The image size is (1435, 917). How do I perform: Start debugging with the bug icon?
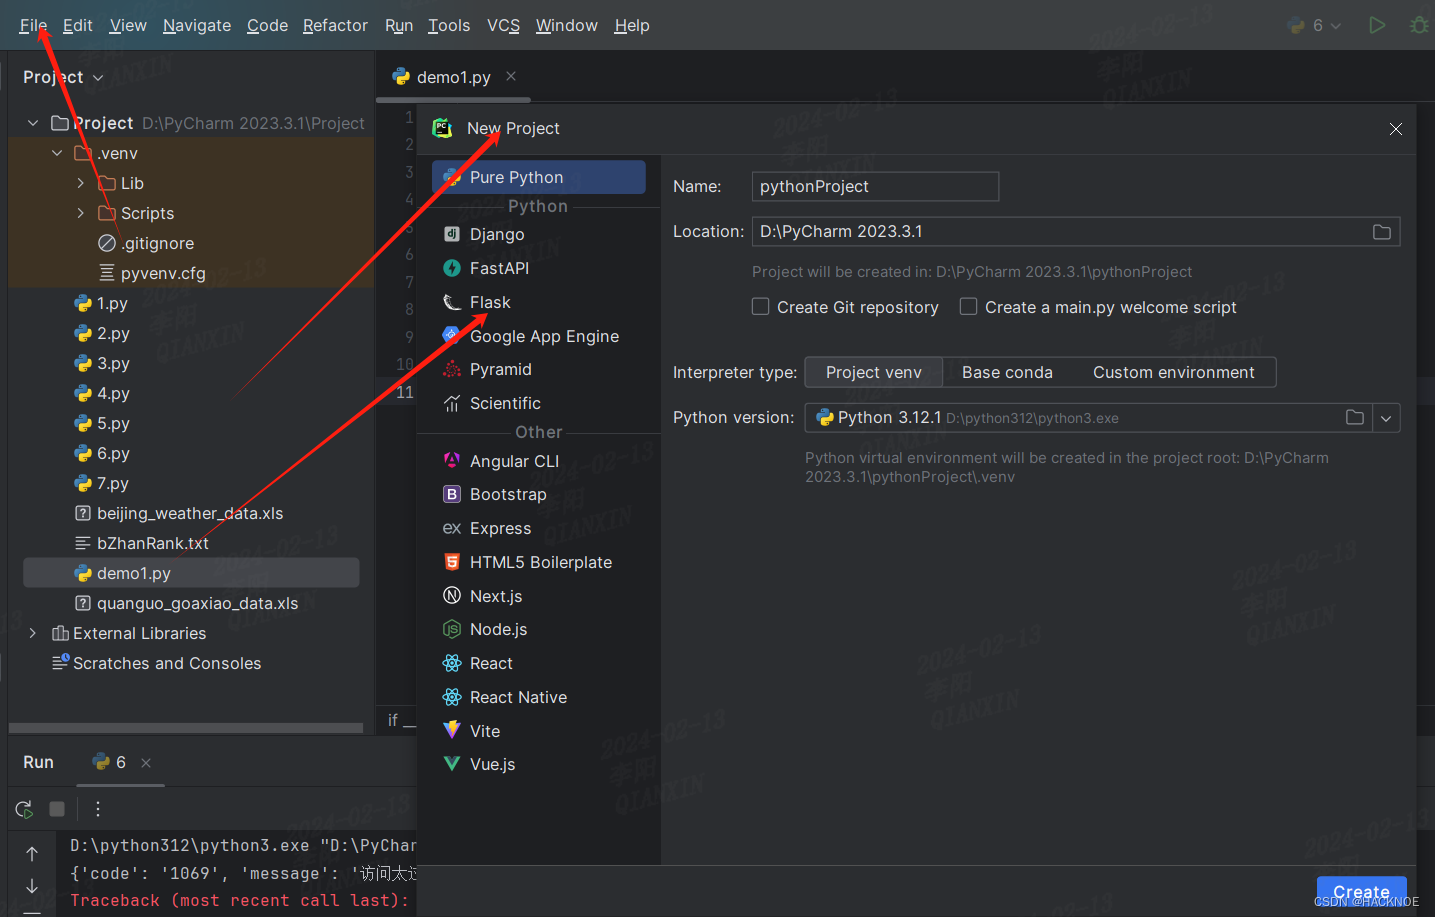(x=1418, y=25)
